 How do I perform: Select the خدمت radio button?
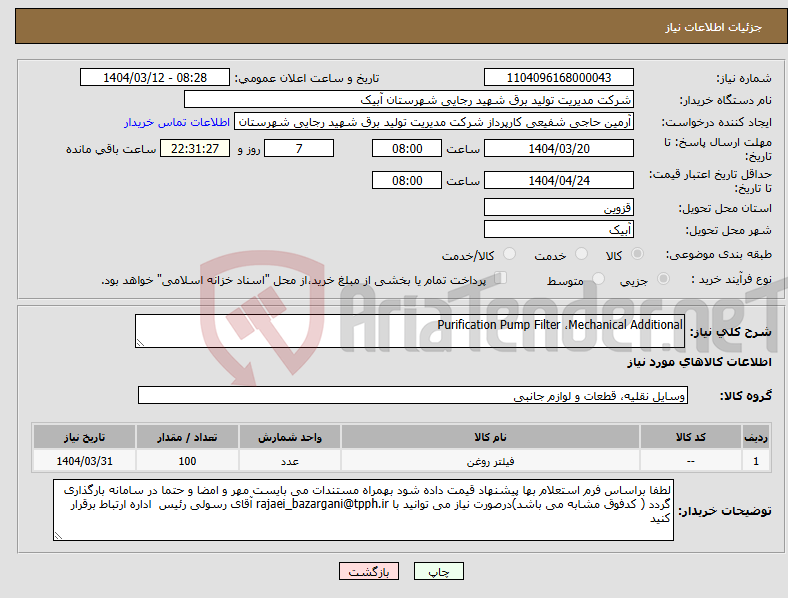581,254
